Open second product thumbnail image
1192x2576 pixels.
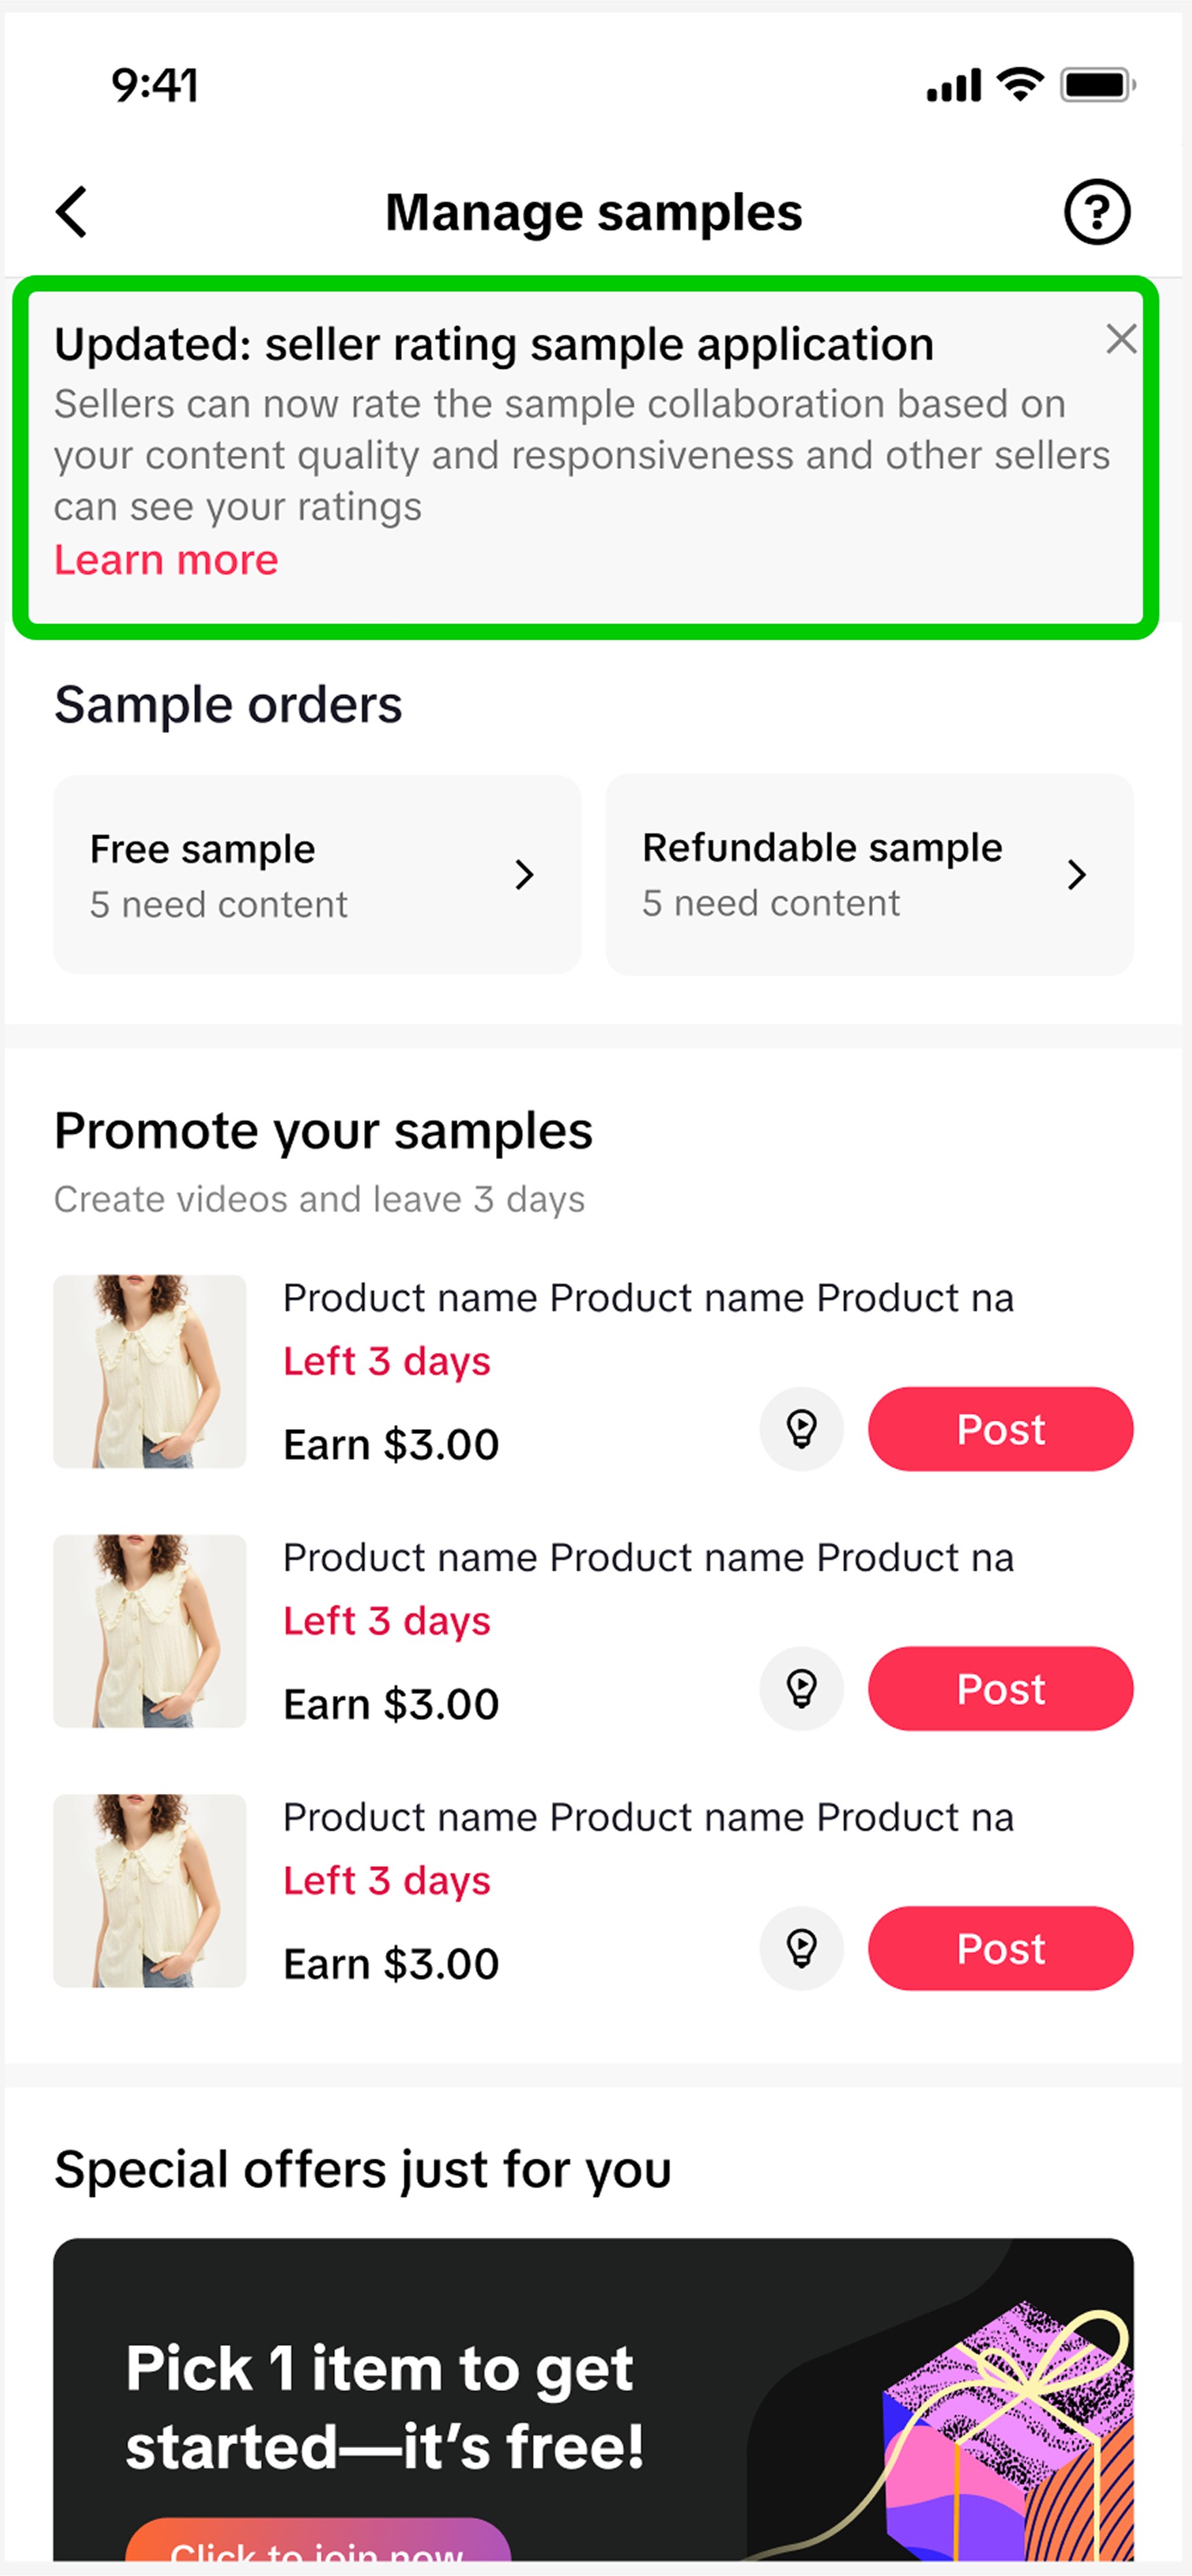click(x=150, y=1631)
